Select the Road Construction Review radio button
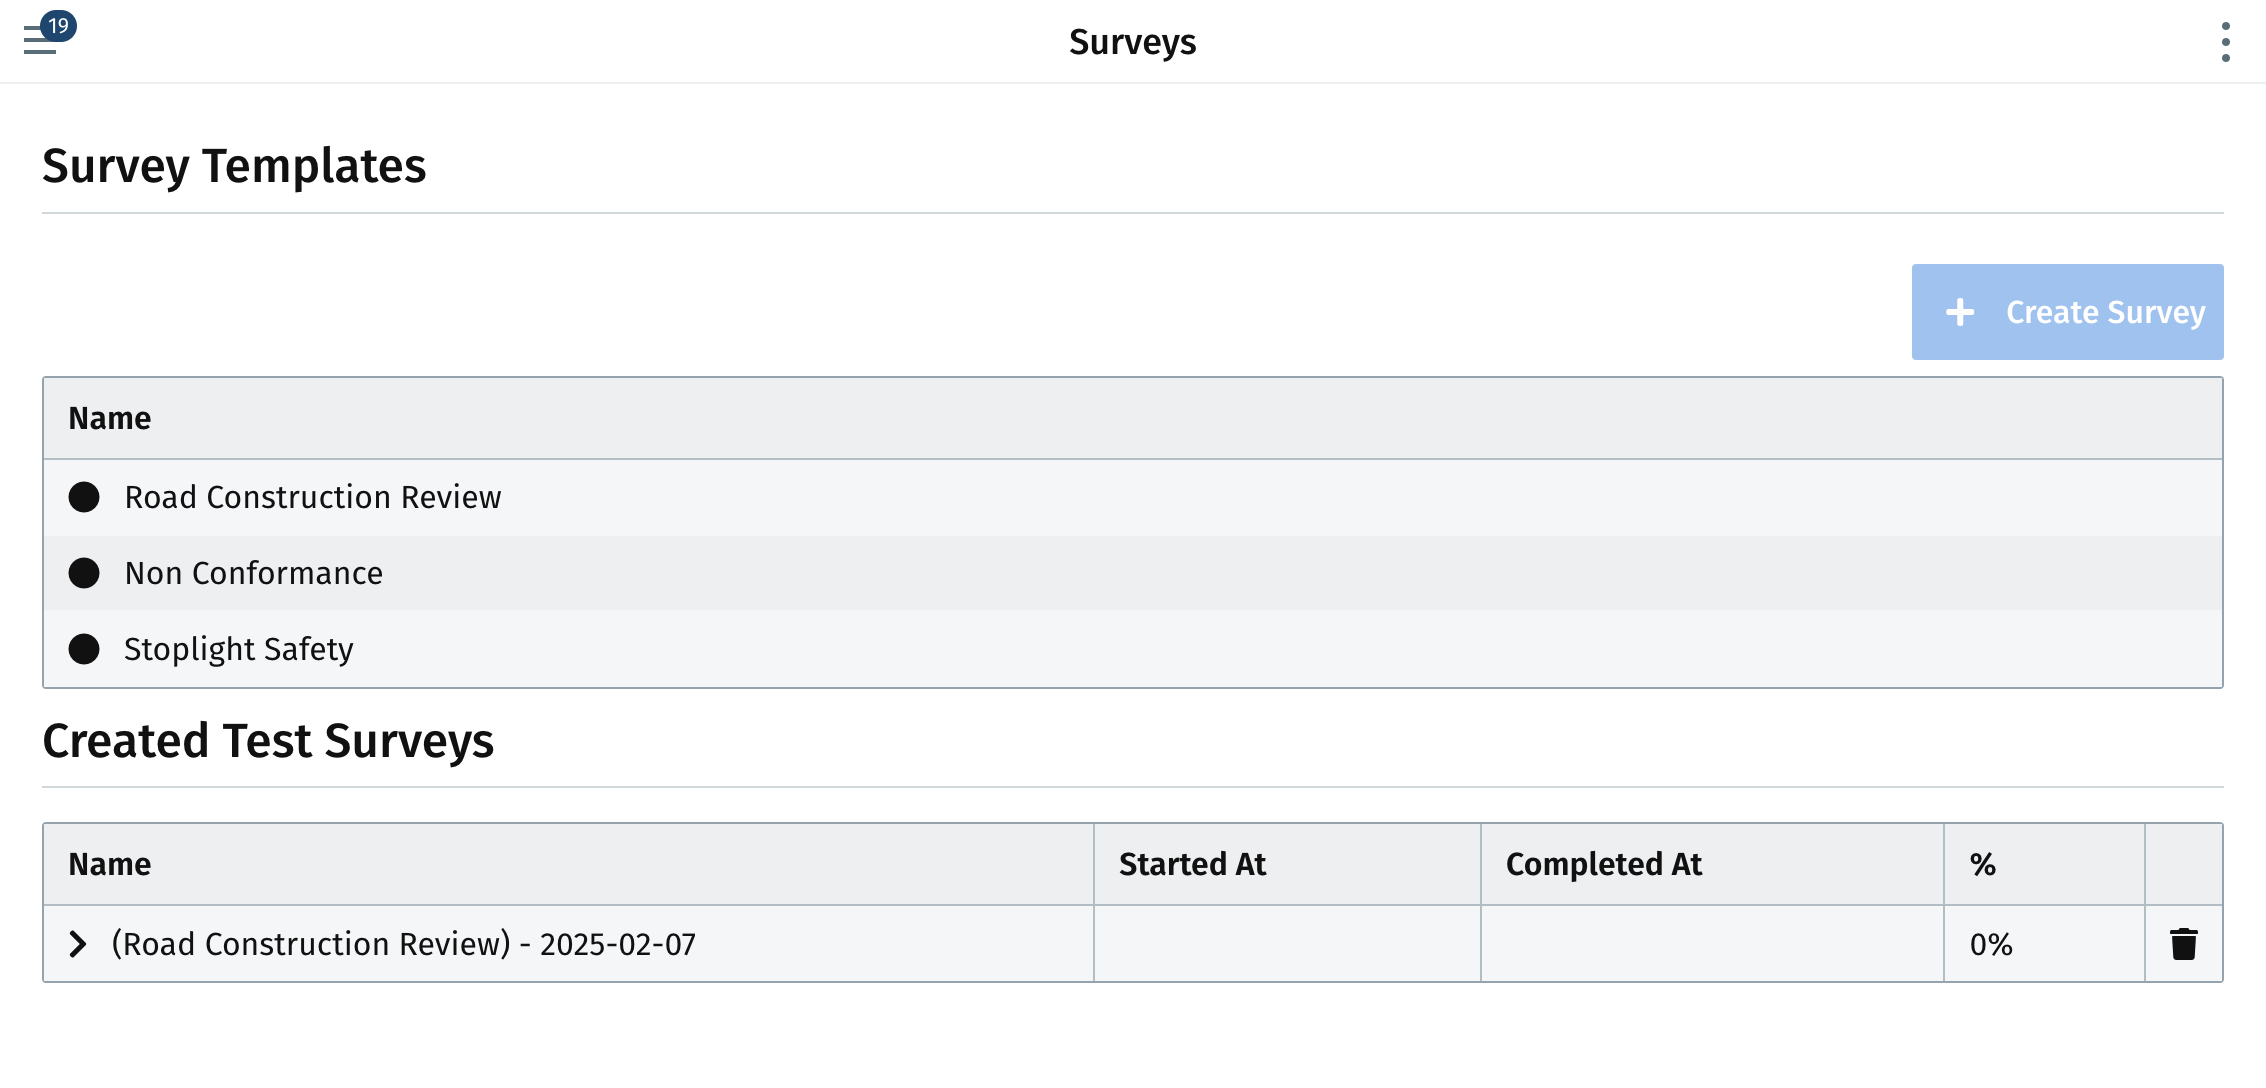Viewport: 2266px width, 1088px height. pyautogui.click(x=84, y=497)
